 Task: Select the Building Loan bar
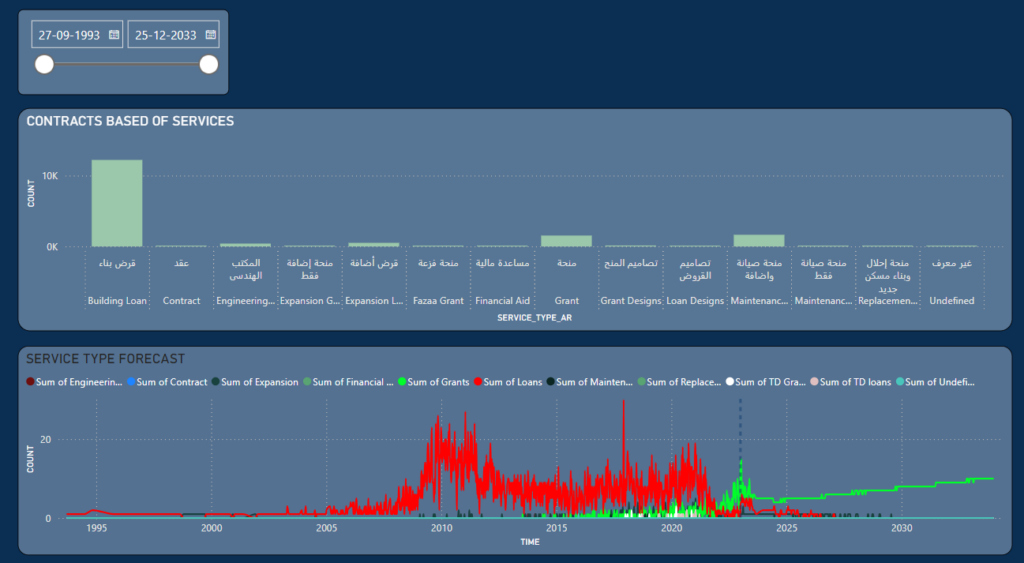[117, 203]
